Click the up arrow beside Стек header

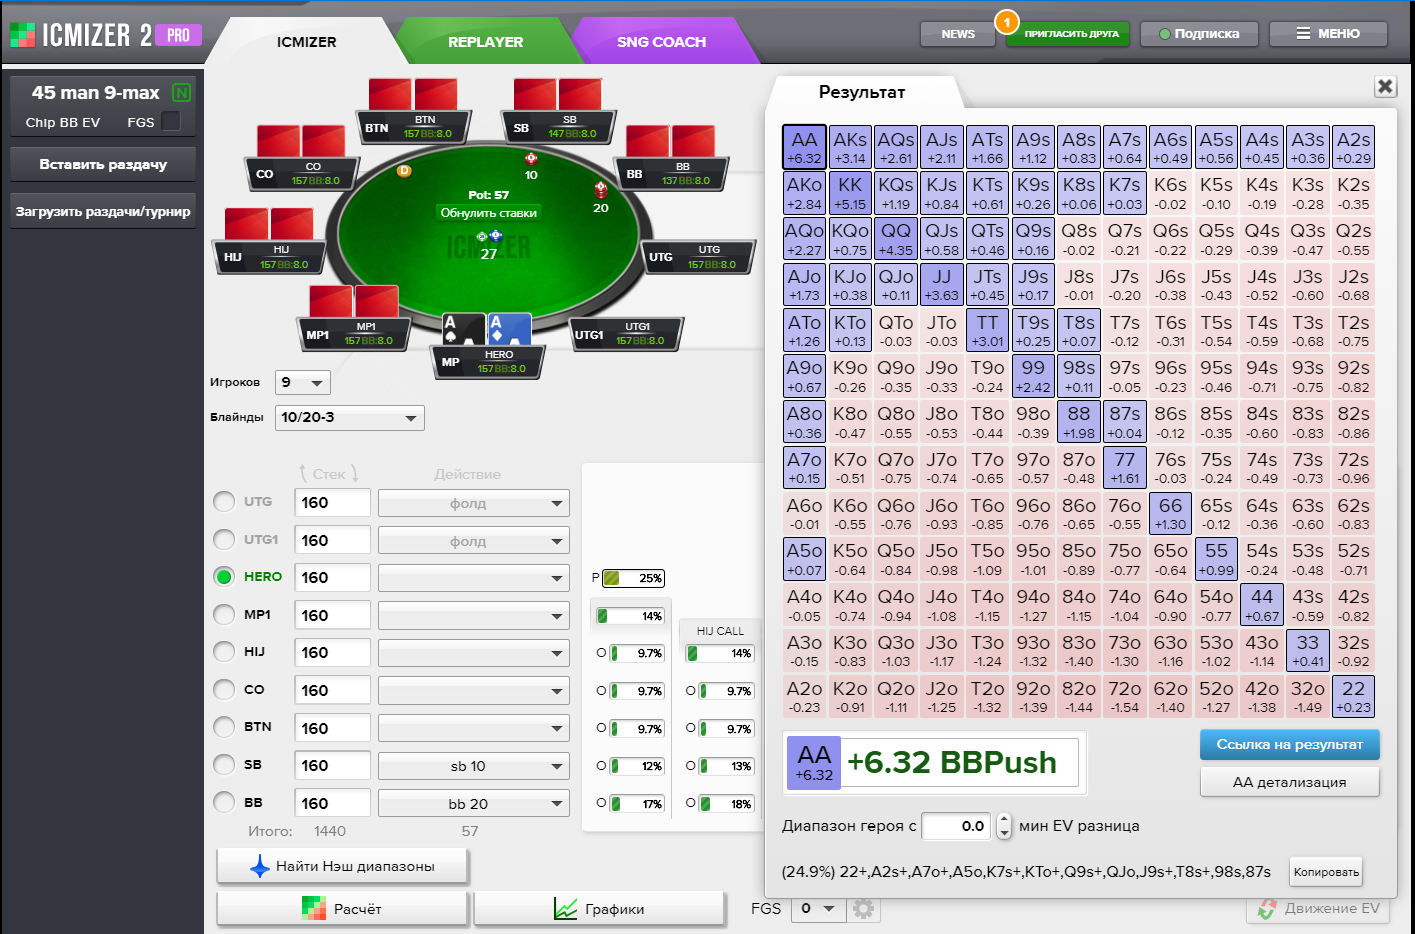[303, 473]
